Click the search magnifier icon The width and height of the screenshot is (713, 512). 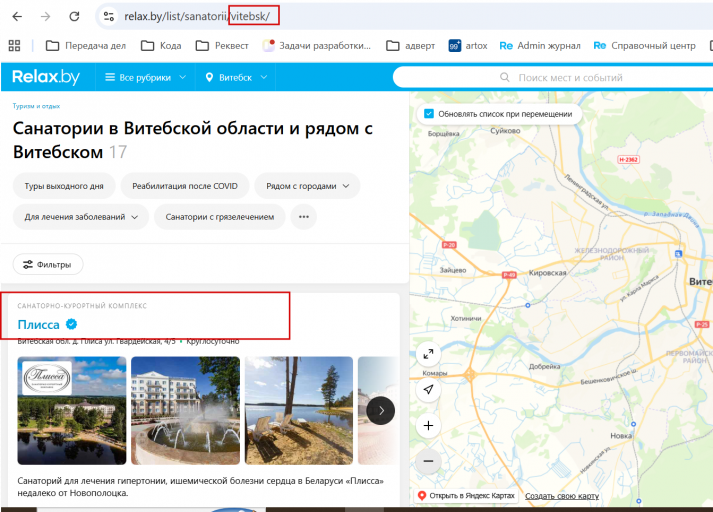505,77
